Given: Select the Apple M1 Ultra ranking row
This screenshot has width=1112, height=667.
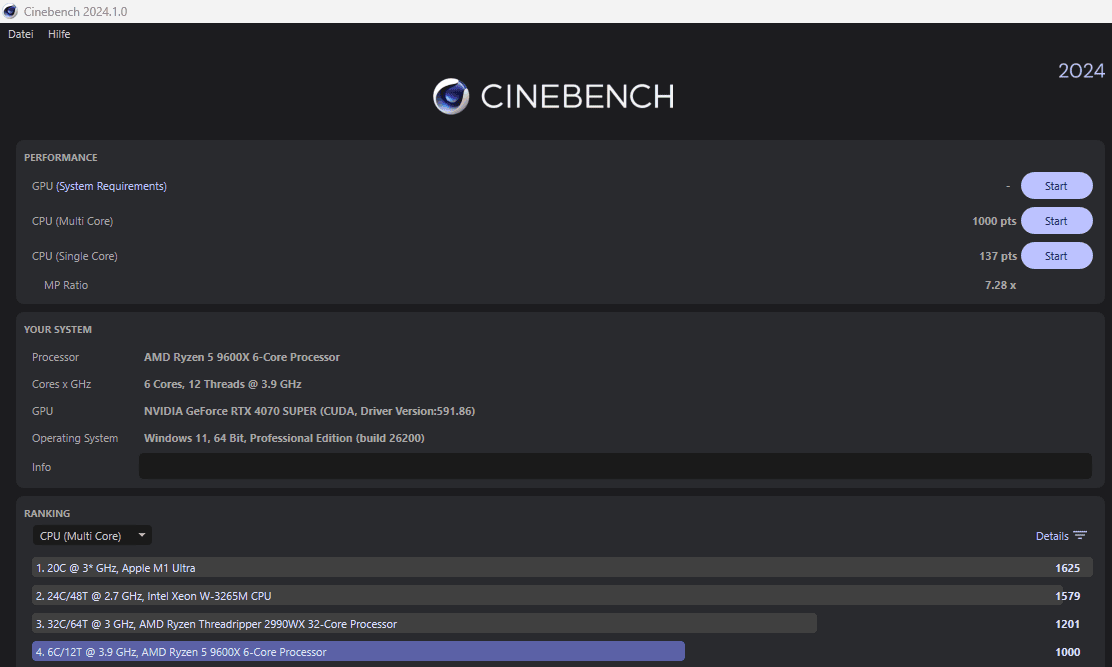Looking at the screenshot, I should coord(562,568).
